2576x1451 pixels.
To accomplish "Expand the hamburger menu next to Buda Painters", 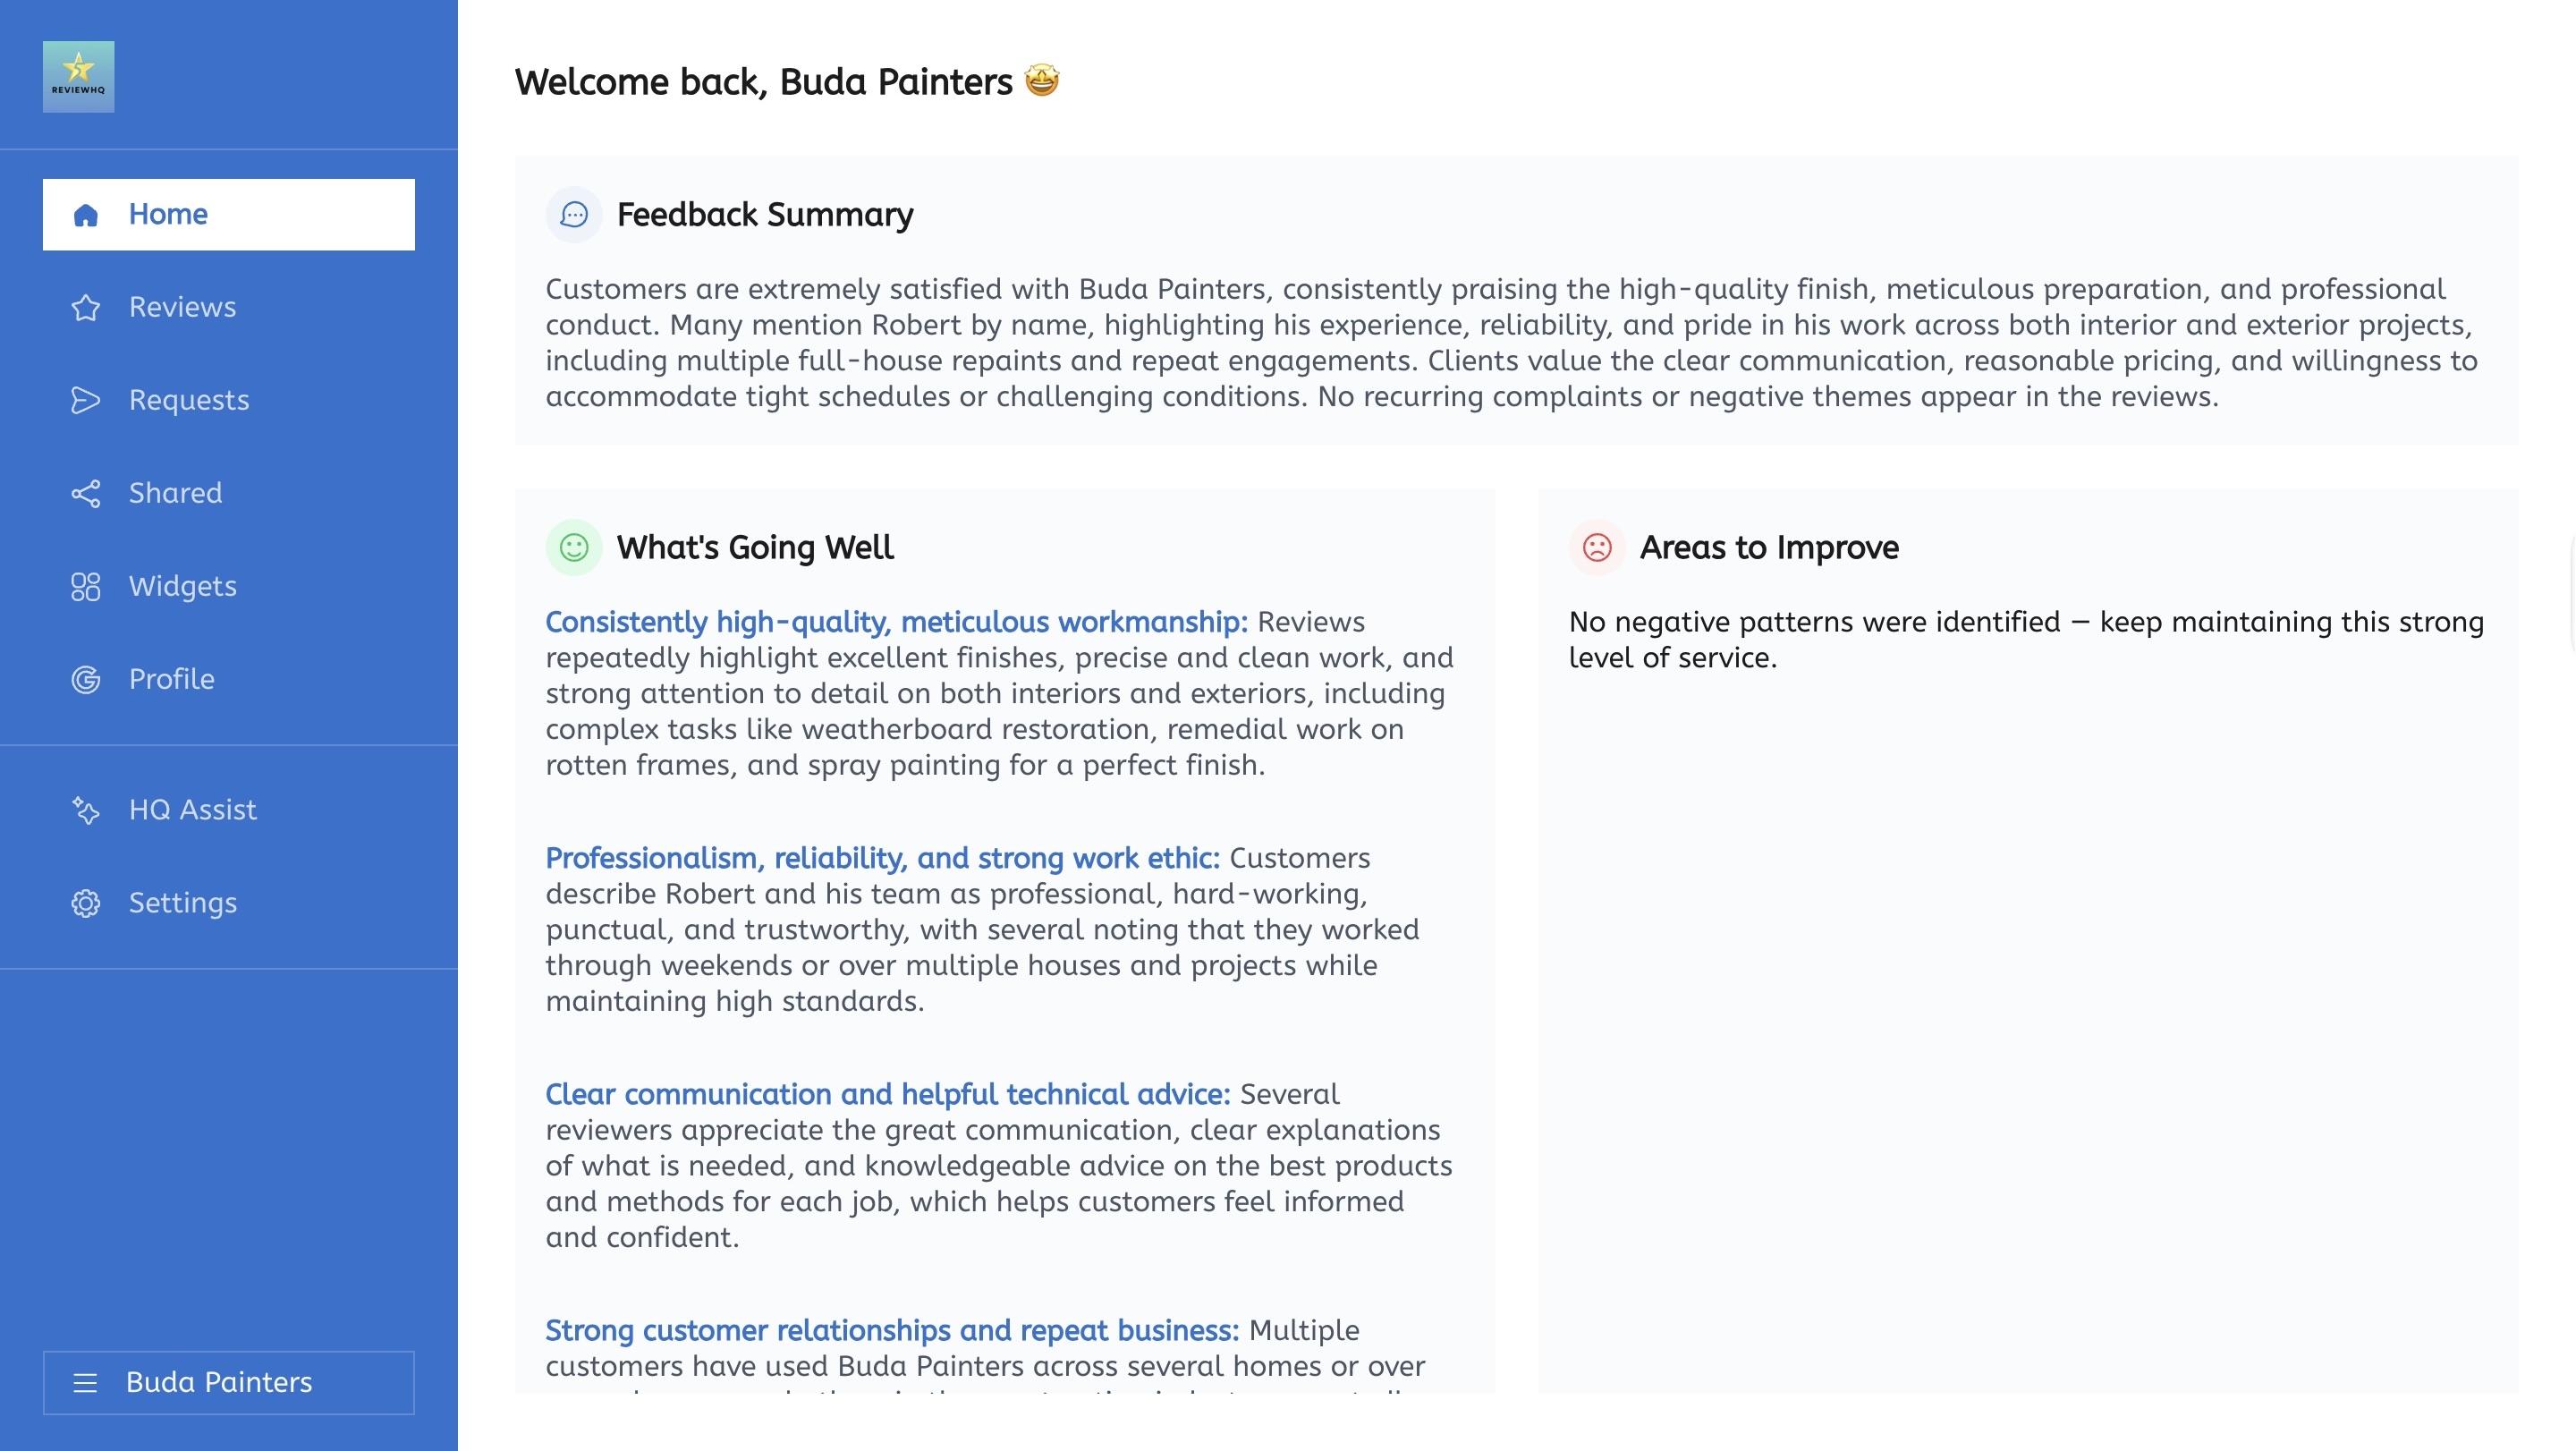I will click(85, 1383).
